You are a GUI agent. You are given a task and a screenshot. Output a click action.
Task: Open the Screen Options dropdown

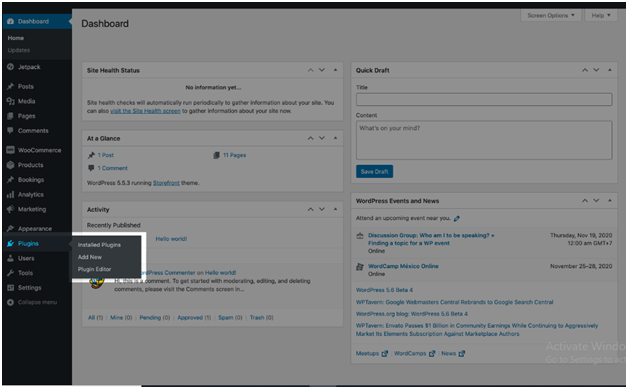coord(551,15)
